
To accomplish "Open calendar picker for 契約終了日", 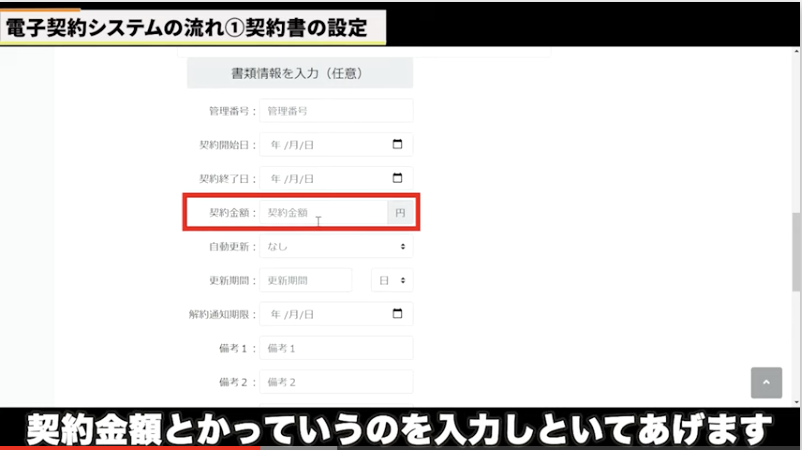I will pyautogui.click(x=397, y=179).
